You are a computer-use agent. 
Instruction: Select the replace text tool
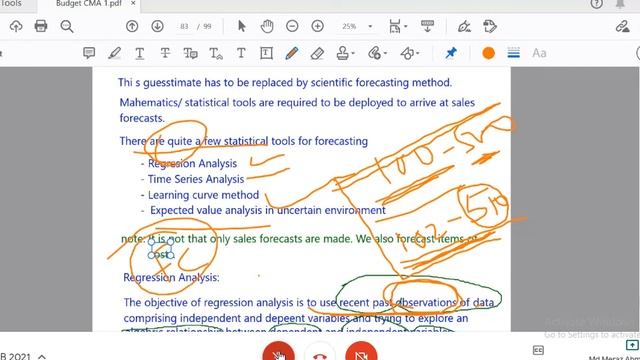[x=190, y=53]
